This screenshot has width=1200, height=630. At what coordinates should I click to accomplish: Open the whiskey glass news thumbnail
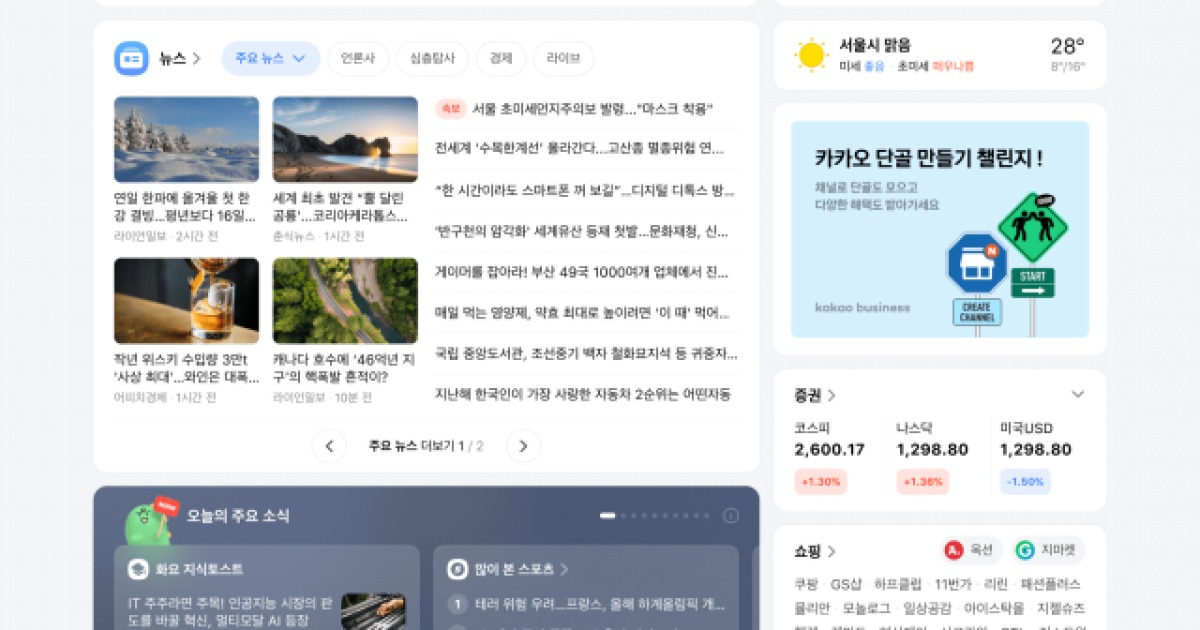pos(186,301)
